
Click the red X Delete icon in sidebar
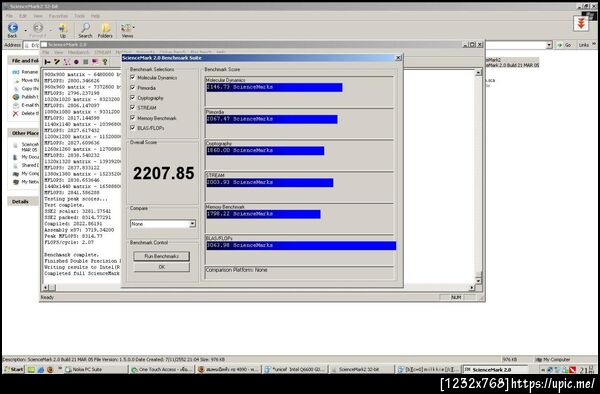(16, 114)
